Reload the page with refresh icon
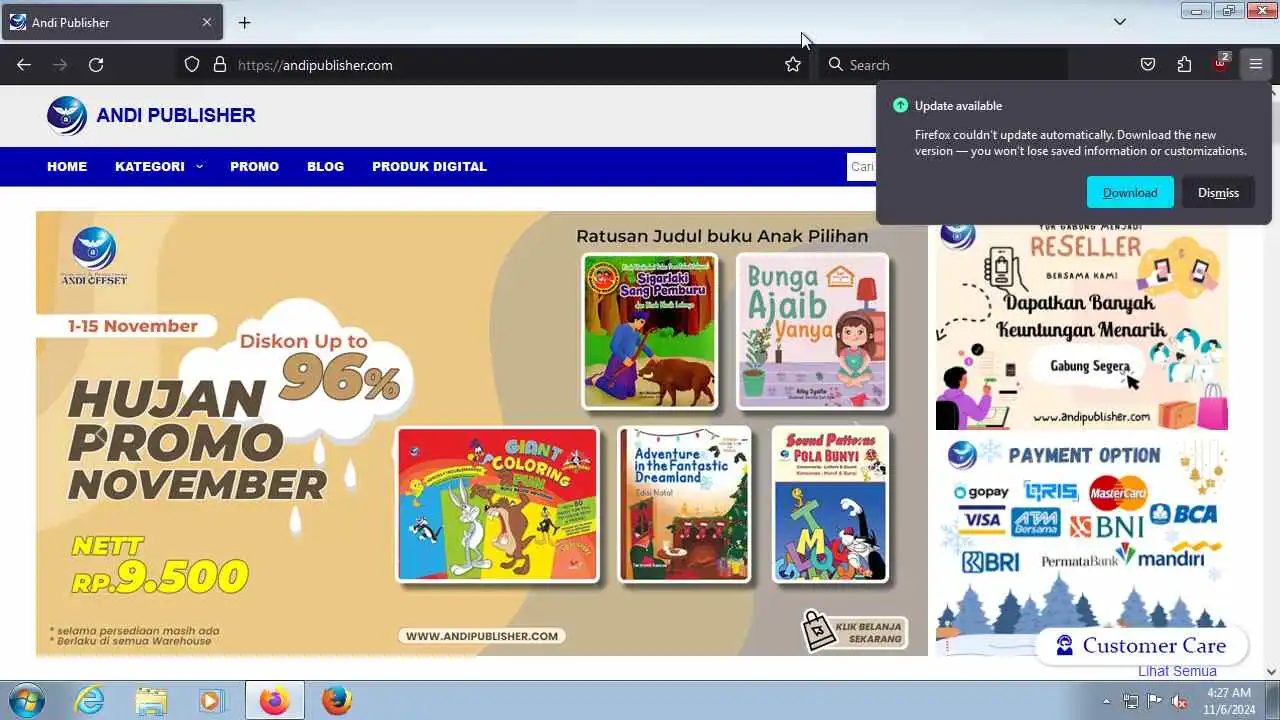 tap(96, 65)
